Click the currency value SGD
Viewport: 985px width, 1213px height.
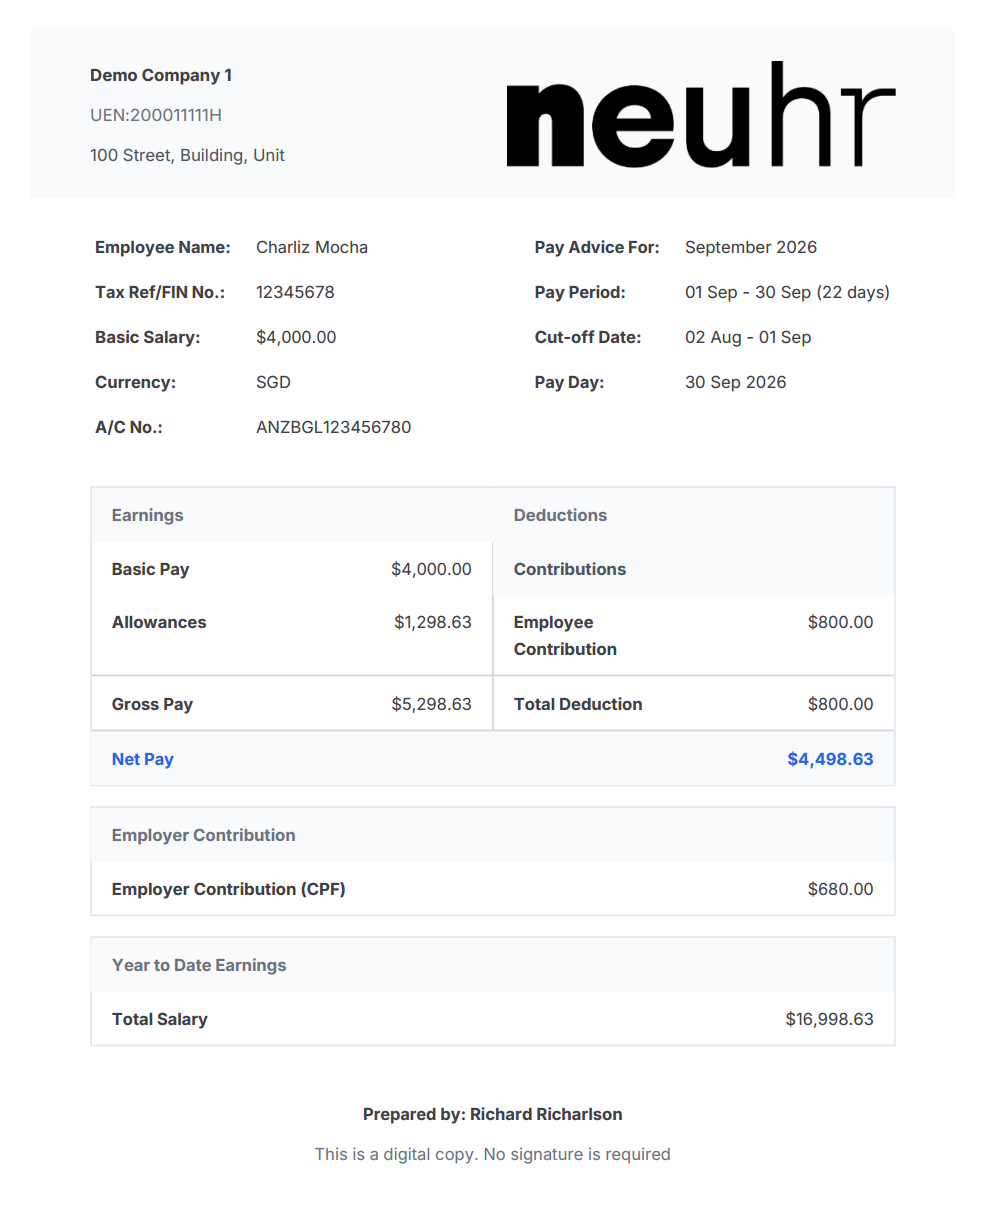pyautogui.click(x=273, y=382)
